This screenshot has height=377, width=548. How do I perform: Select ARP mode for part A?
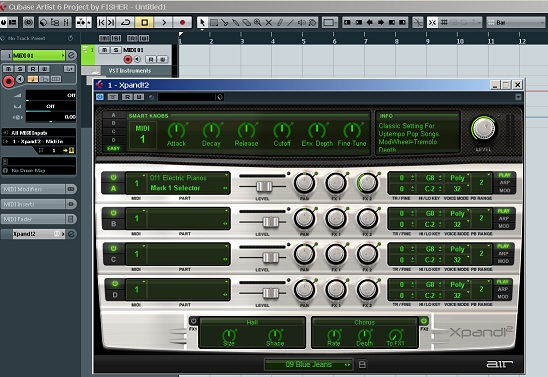point(504,183)
